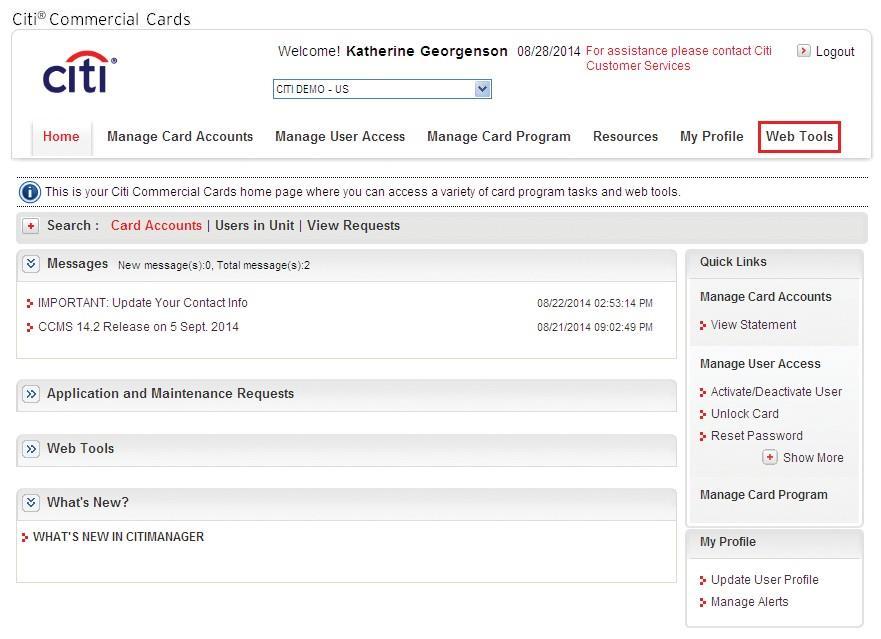This screenshot has width=881, height=639.
Task: Click the My Profile panel header
Action: point(774,543)
